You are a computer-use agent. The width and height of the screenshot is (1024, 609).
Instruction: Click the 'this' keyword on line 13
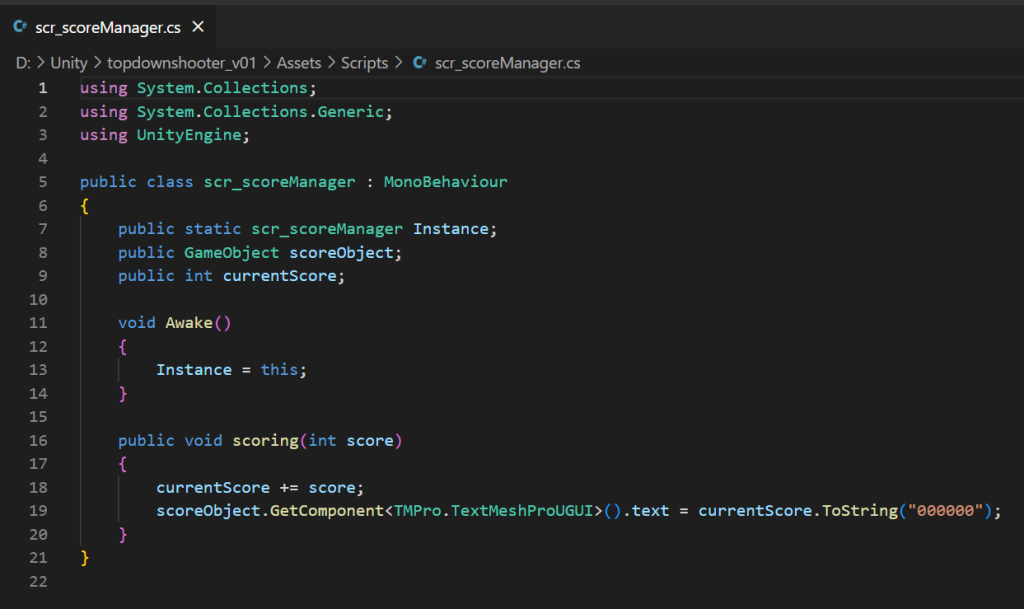point(279,370)
